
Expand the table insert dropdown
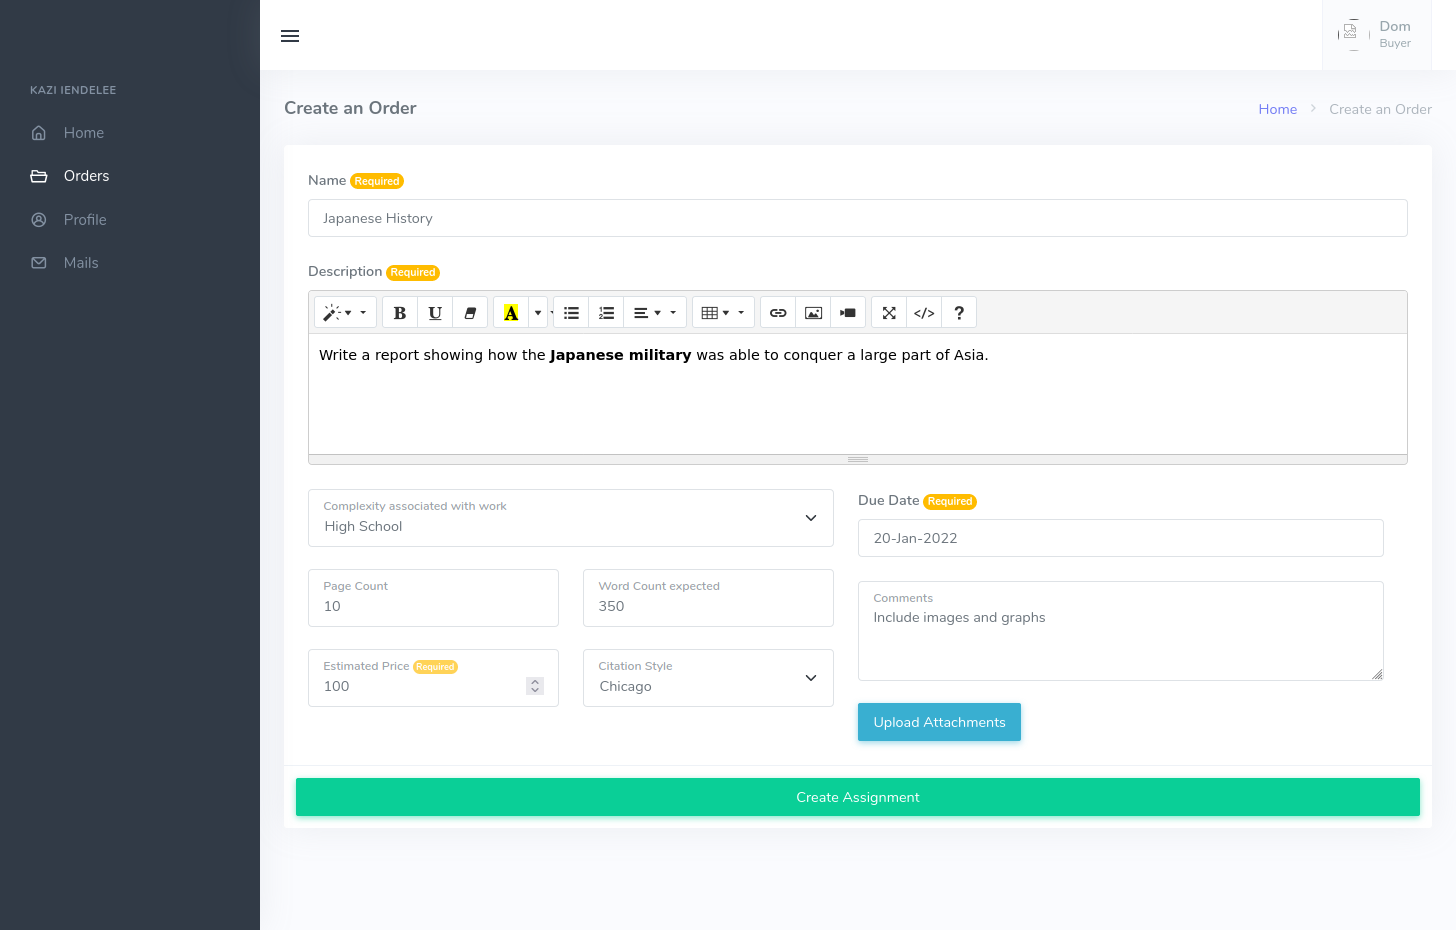point(722,313)
